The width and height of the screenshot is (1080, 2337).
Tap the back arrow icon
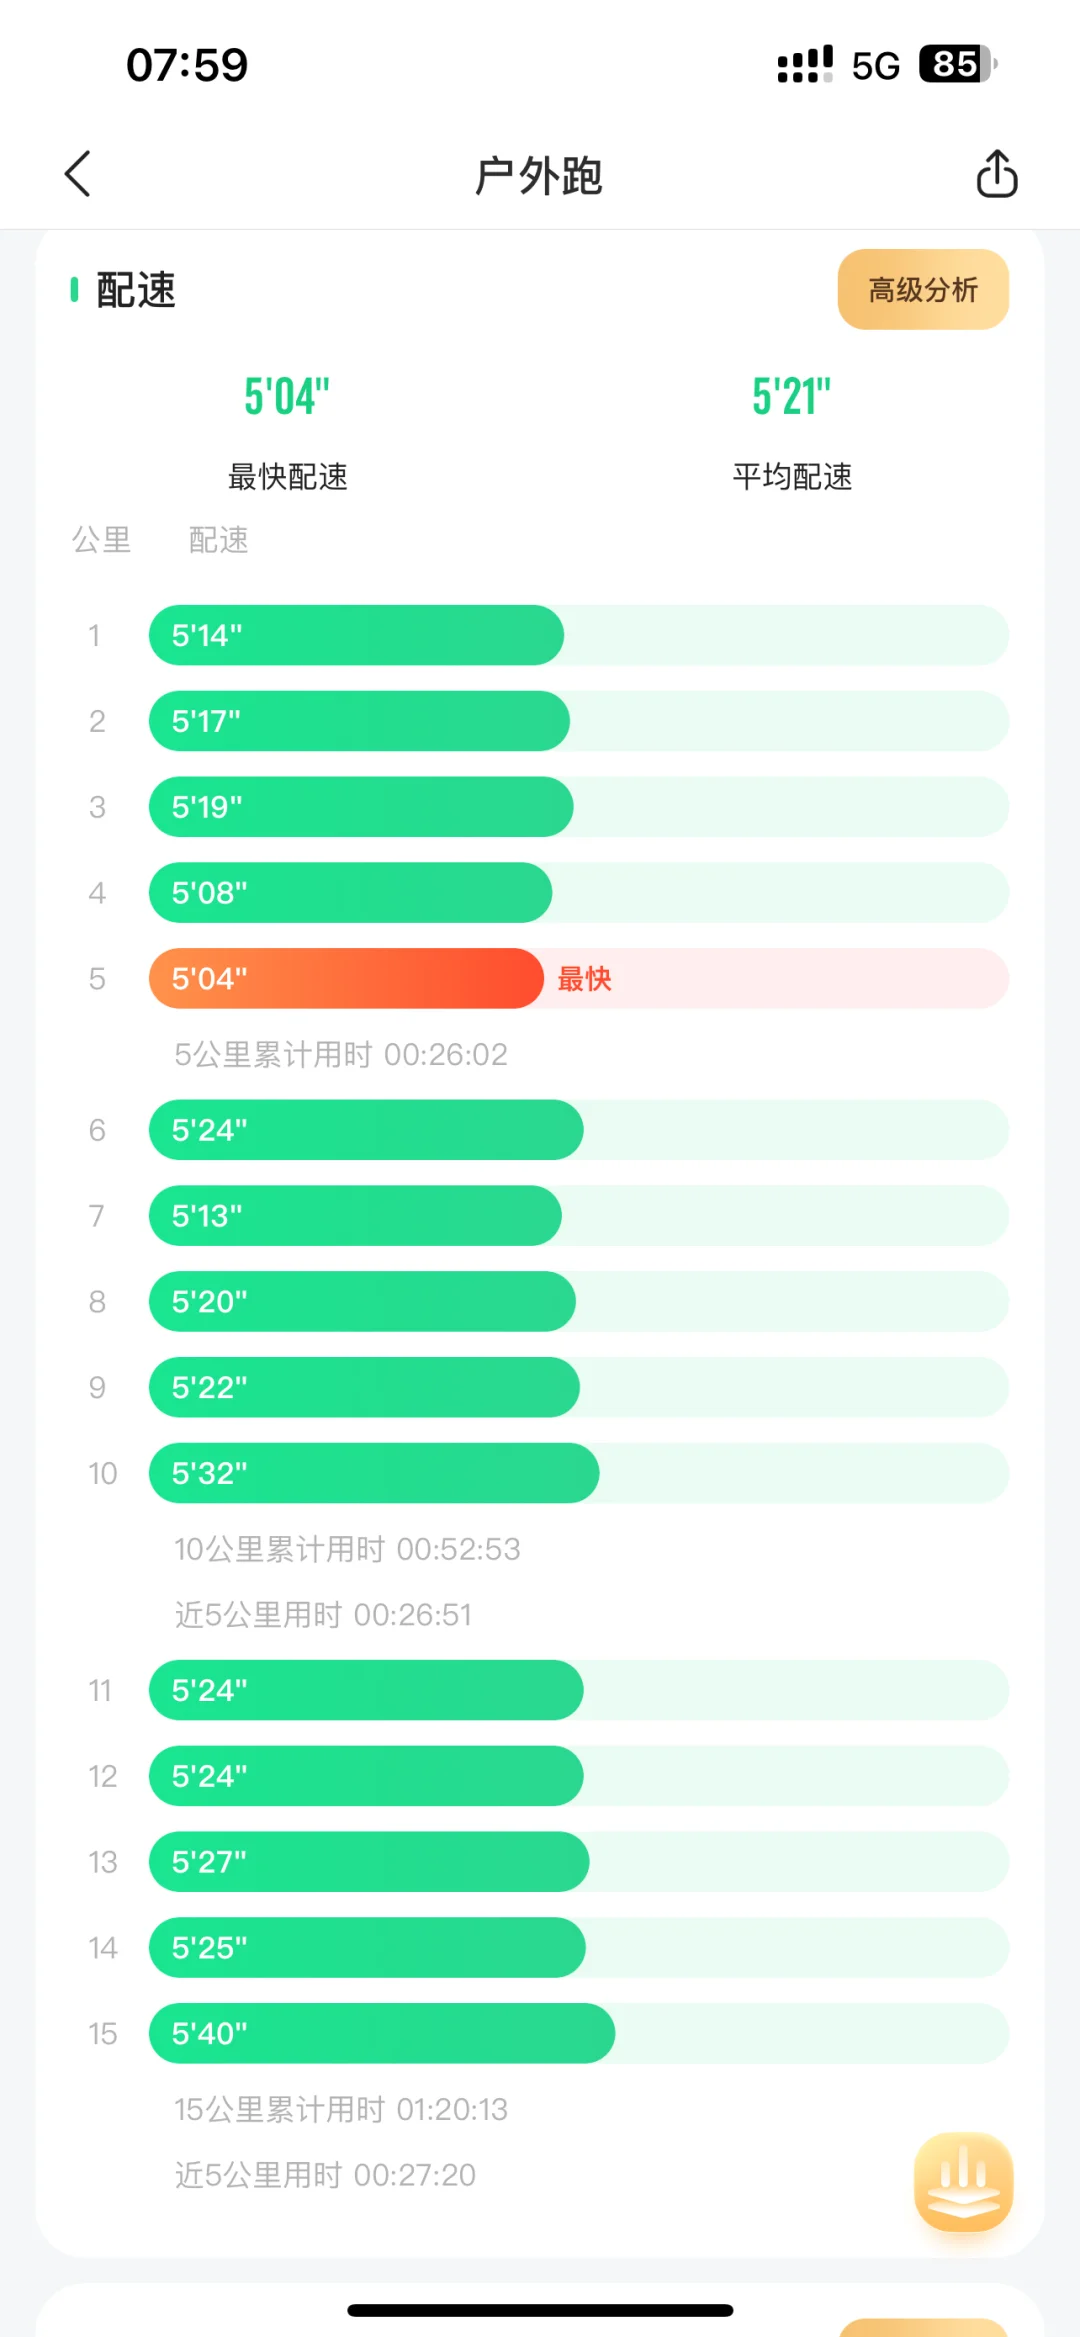pyautogui.click(x=78, y=174)
